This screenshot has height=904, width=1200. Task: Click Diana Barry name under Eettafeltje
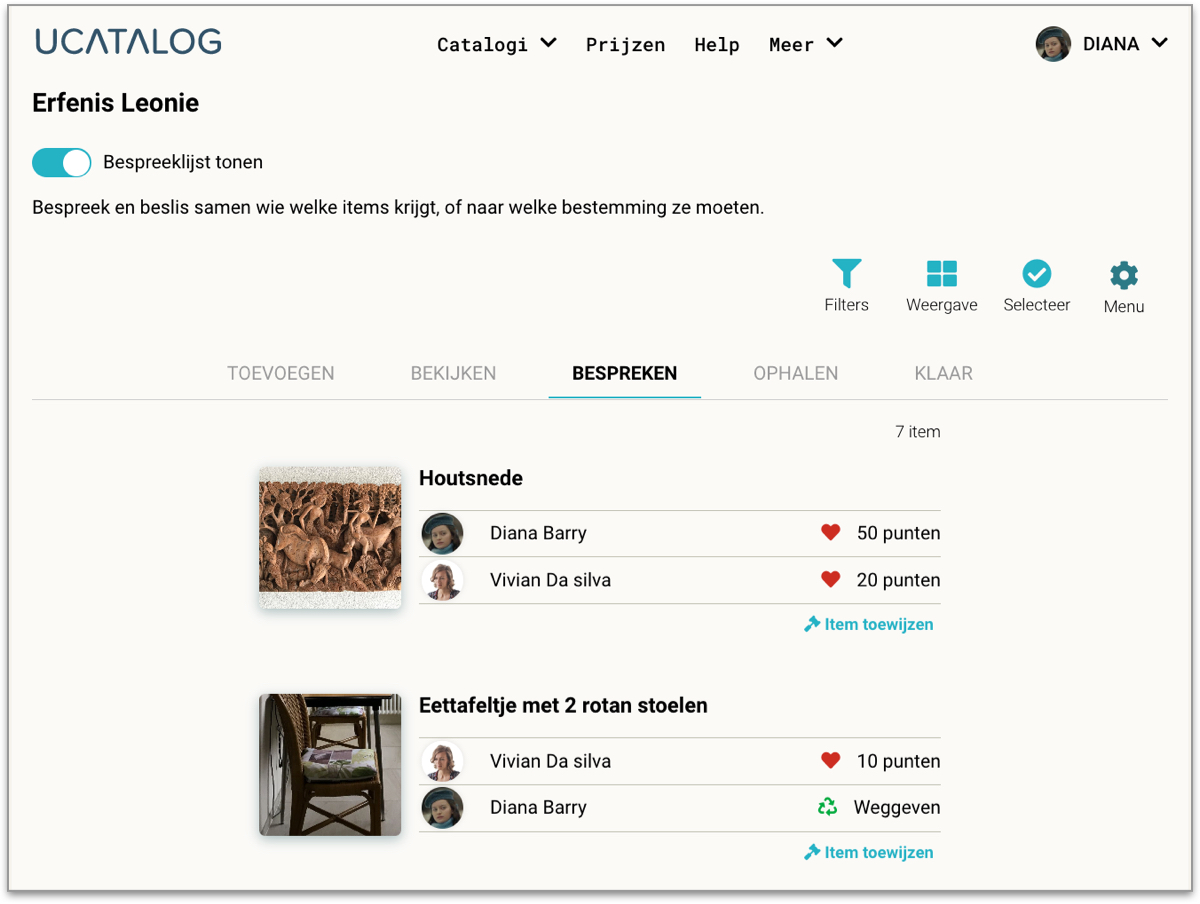pos(538,807)
